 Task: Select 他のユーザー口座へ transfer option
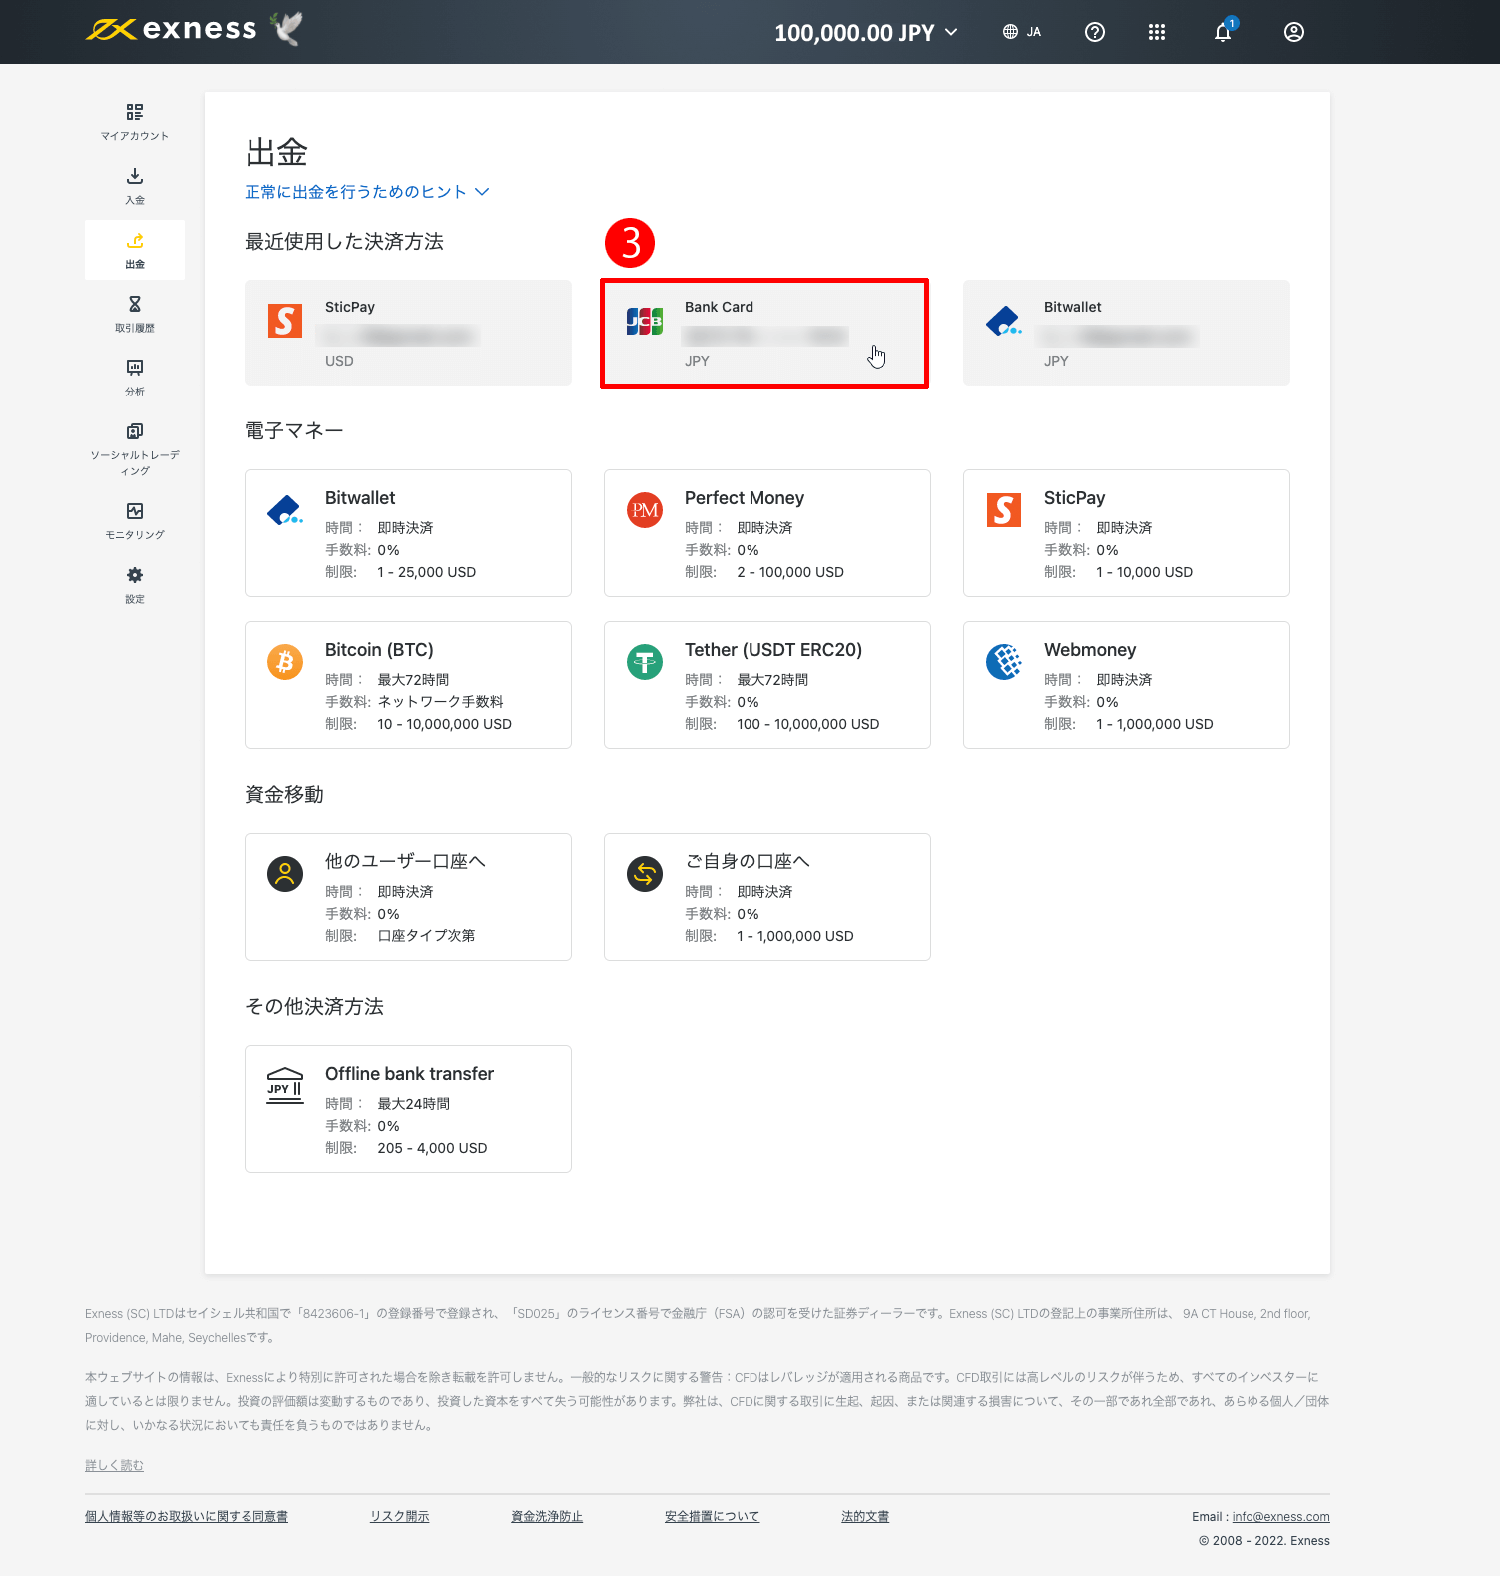[x=408, y=897]
